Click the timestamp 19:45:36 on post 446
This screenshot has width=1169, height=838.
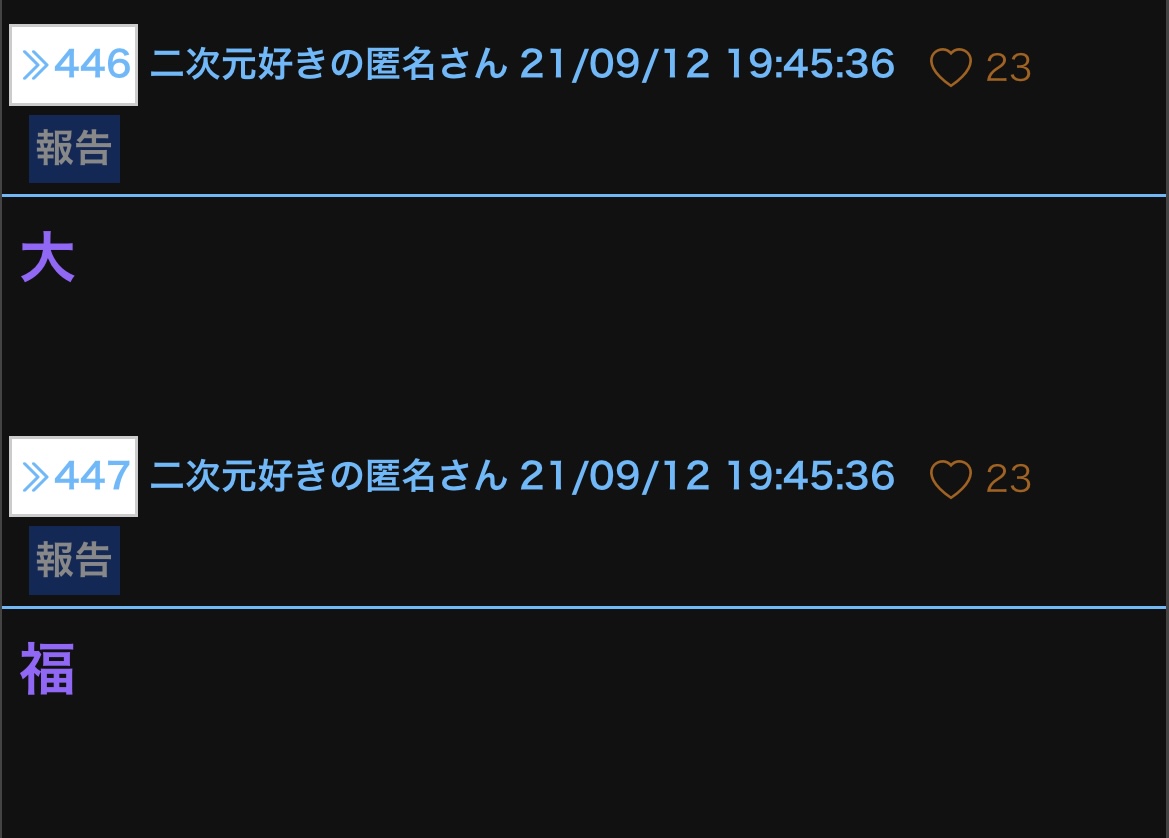(810, 64)
